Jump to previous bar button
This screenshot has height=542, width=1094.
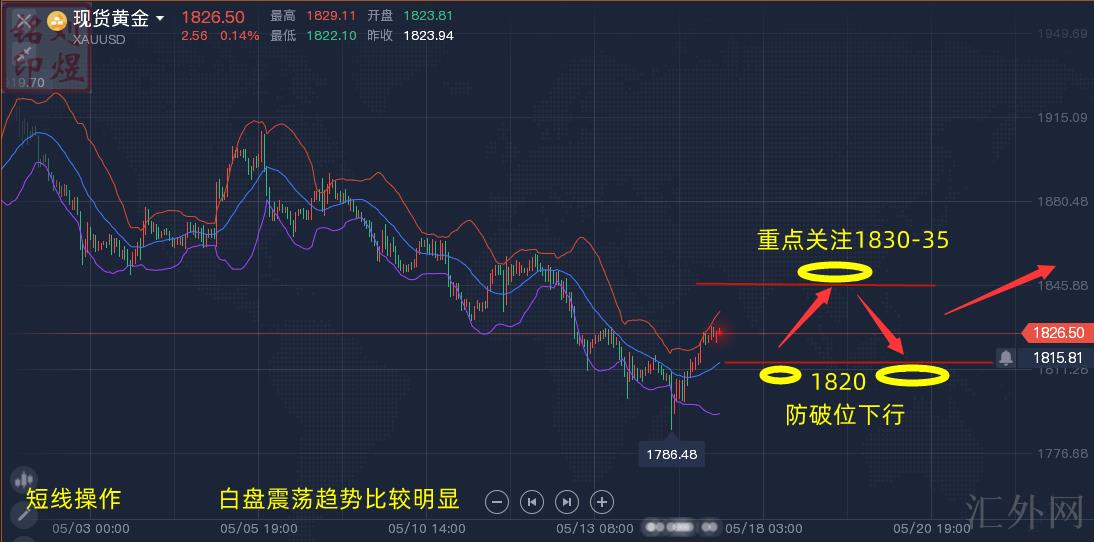point(532,501)
